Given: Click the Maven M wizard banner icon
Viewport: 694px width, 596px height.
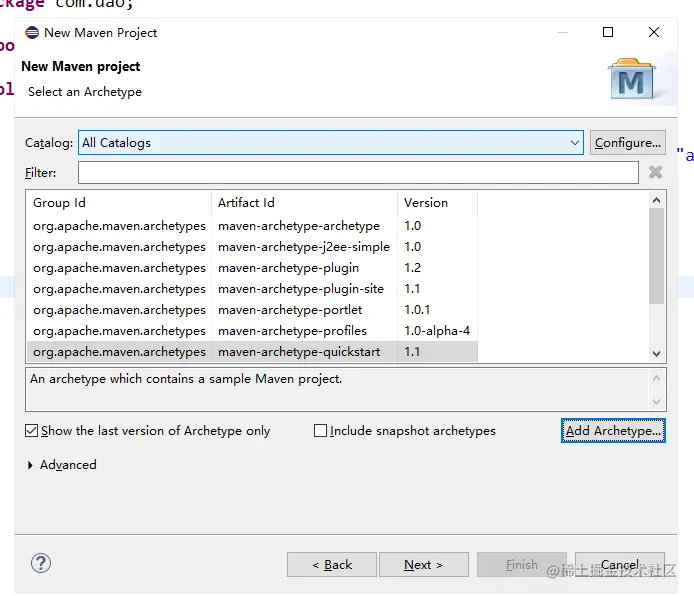Looking at the screenshot, I should click(x=632, y=79).
